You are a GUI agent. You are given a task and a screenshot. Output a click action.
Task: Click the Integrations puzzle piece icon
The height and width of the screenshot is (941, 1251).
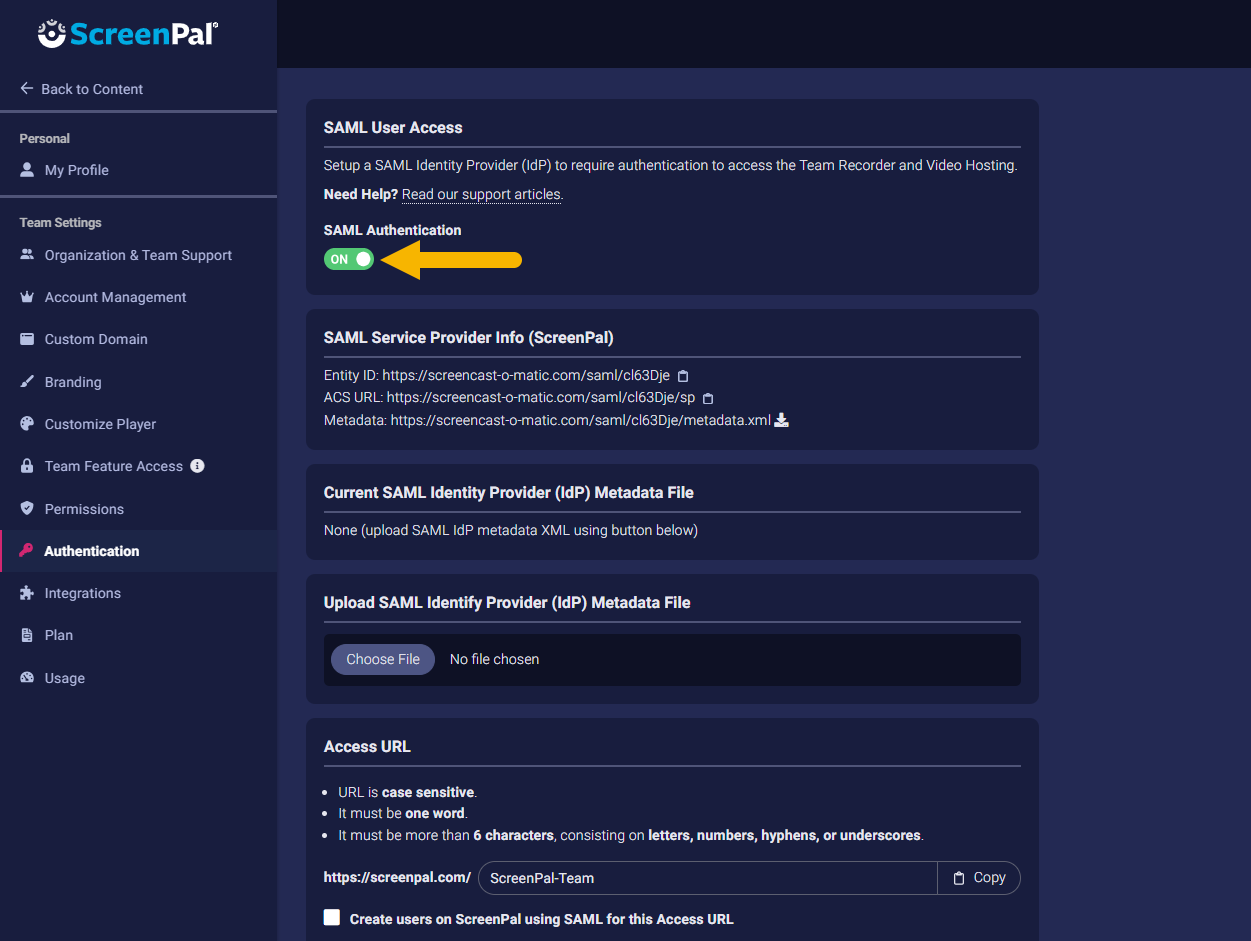click(x=27, y=593)
